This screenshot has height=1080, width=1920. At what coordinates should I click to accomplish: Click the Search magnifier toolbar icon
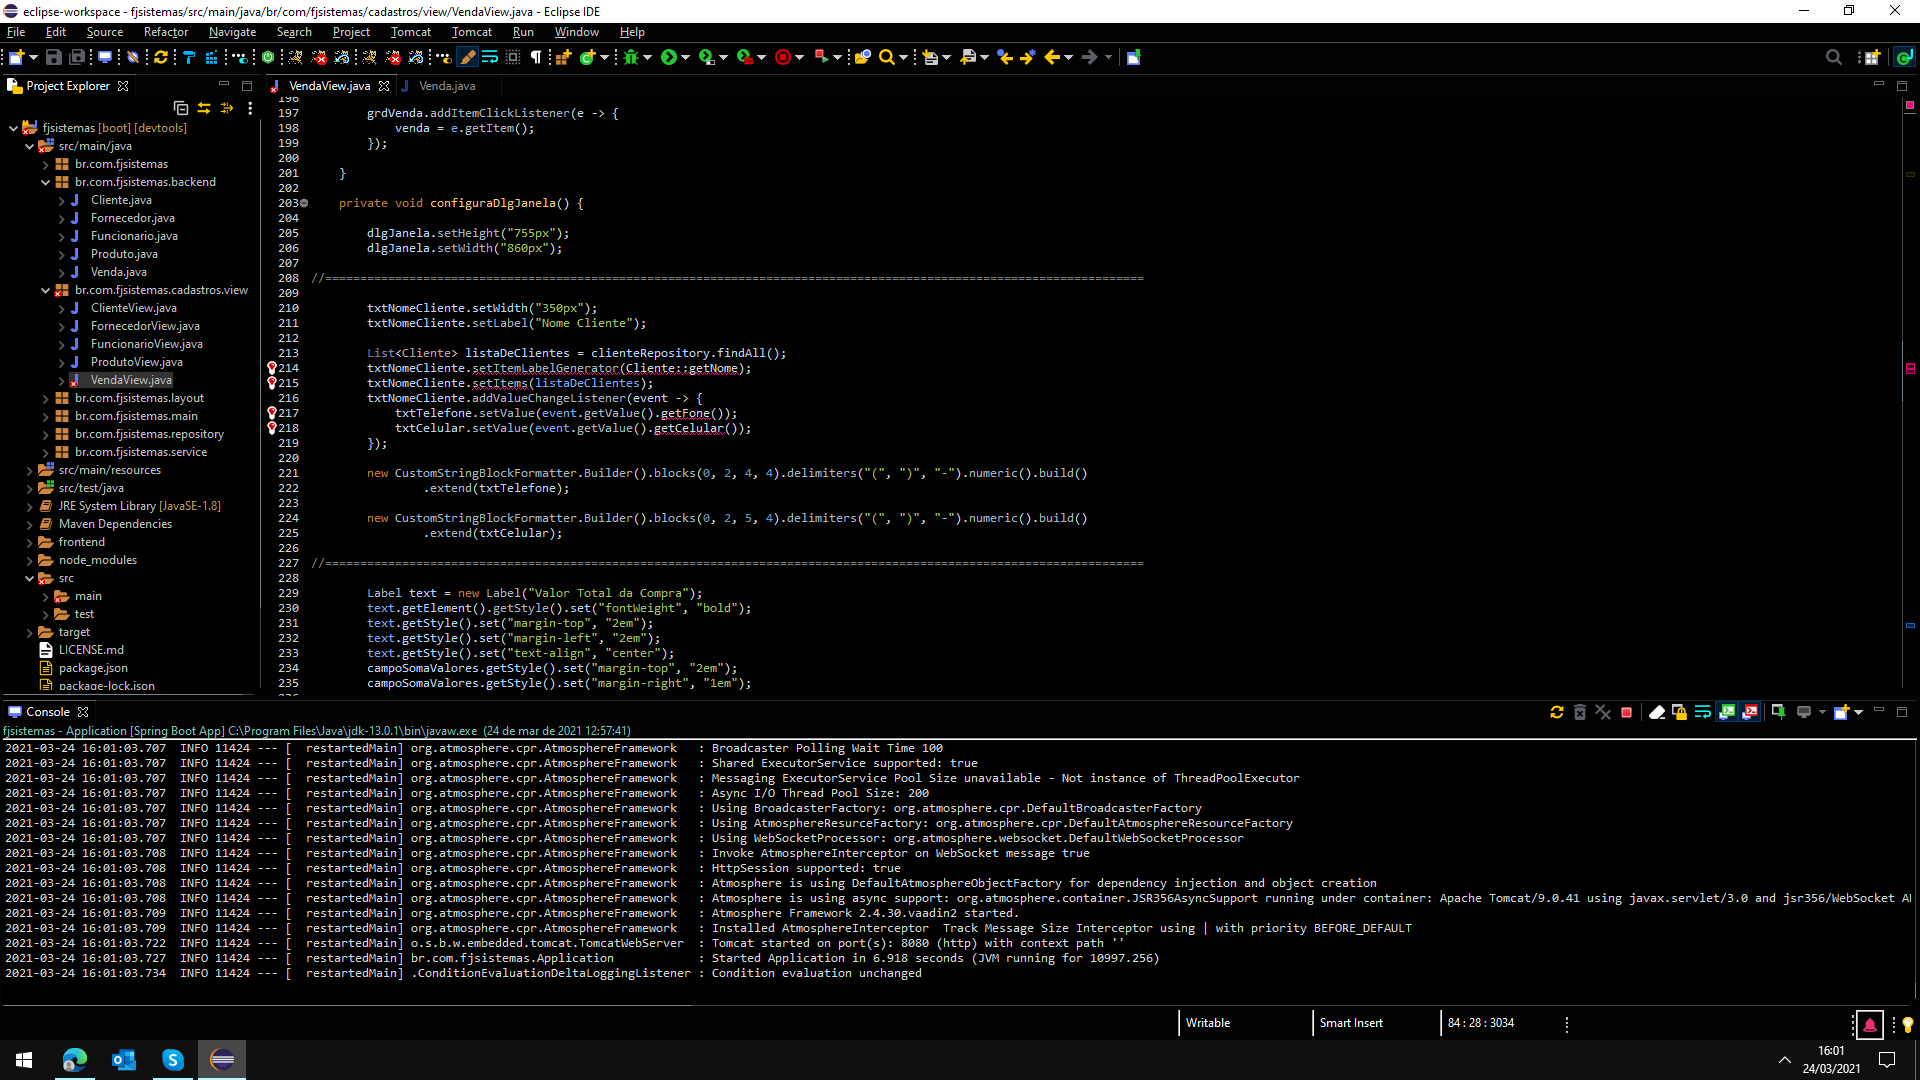[886, 57]
